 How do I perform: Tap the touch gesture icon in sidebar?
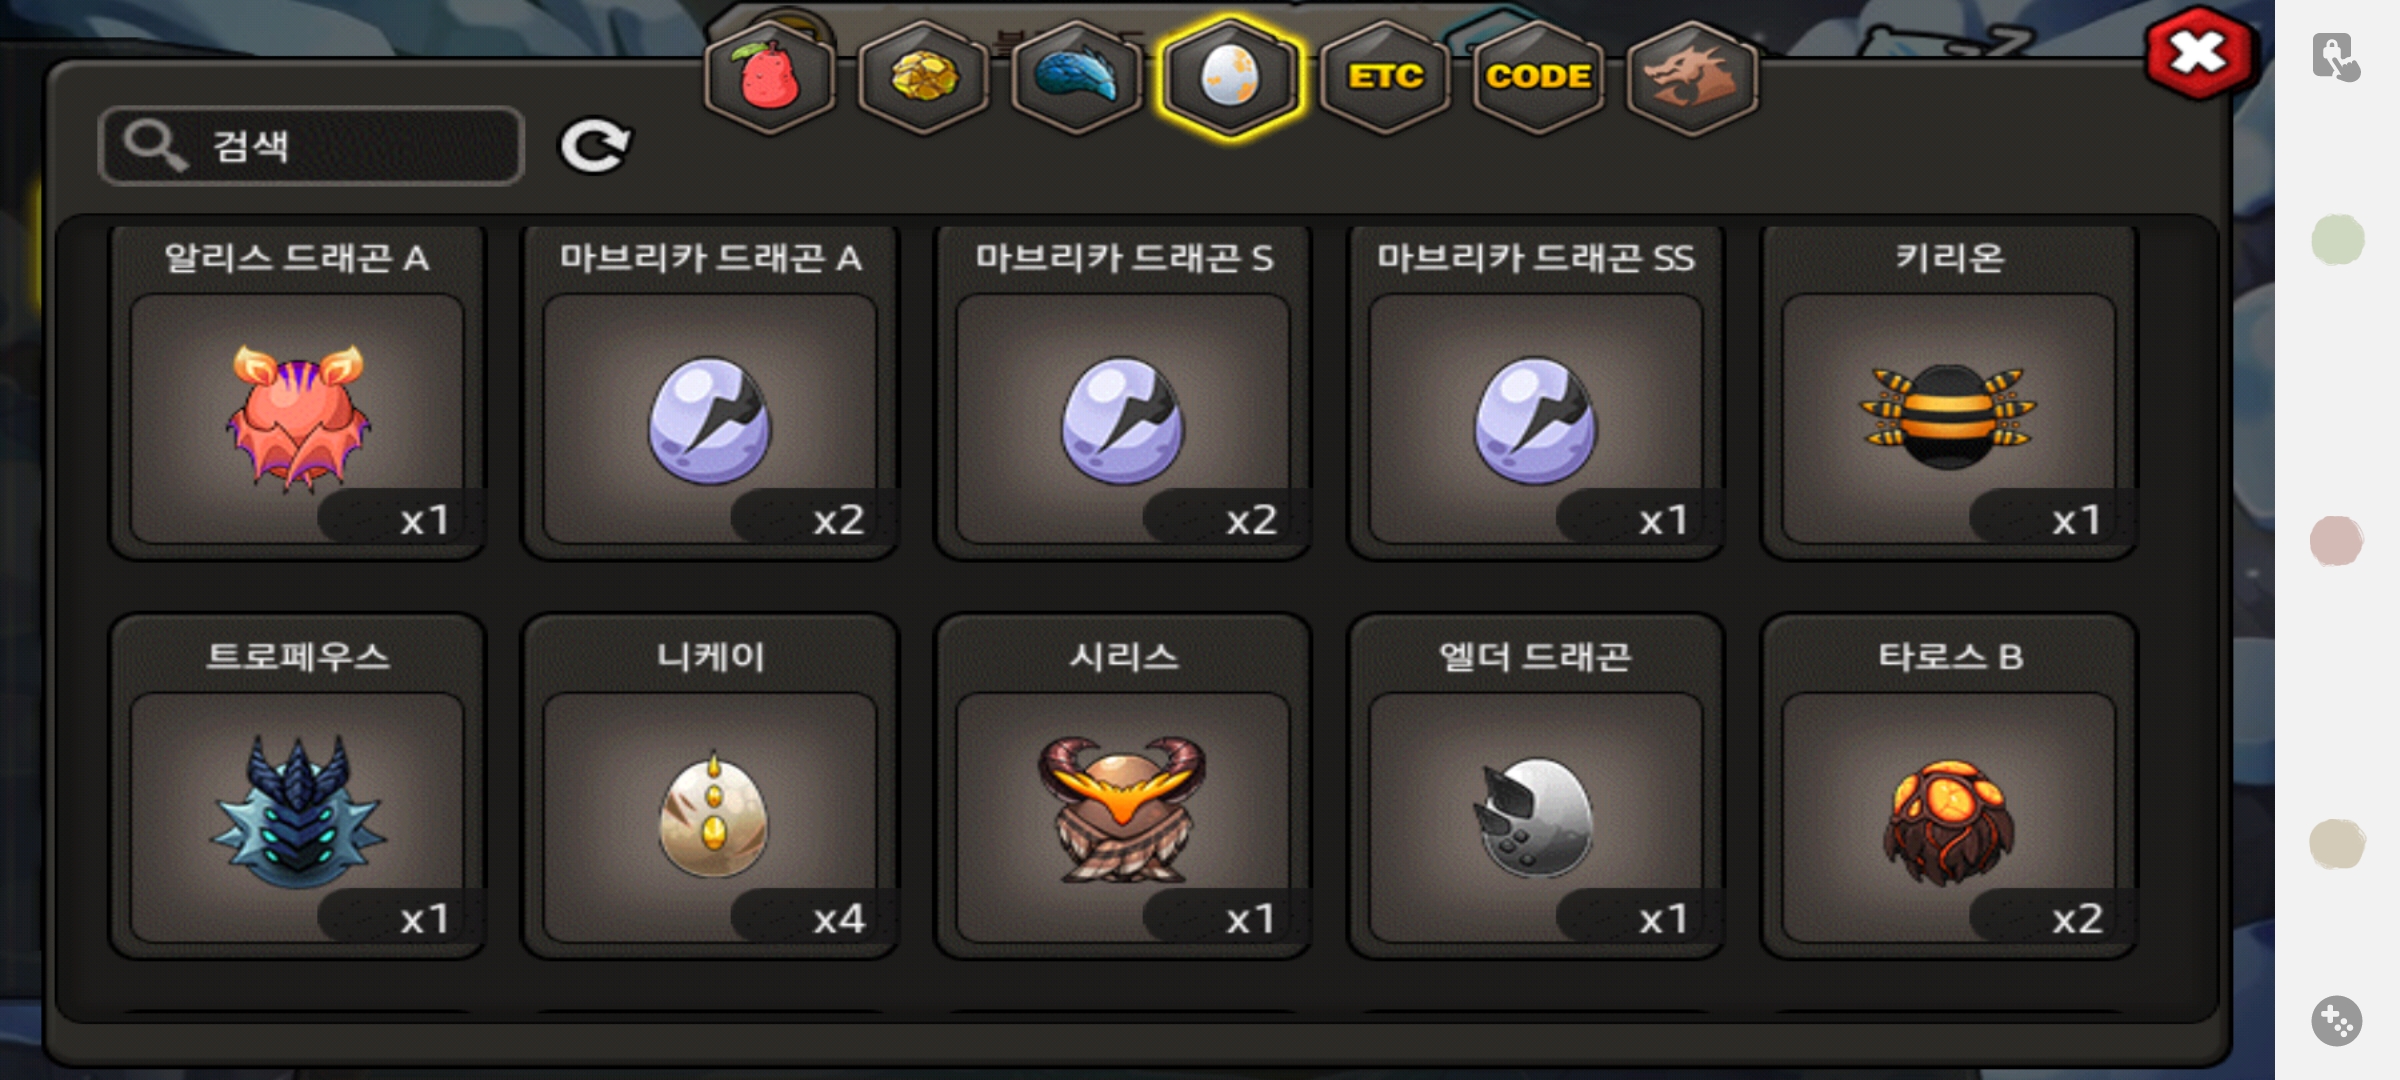(x=2336, y=56)
